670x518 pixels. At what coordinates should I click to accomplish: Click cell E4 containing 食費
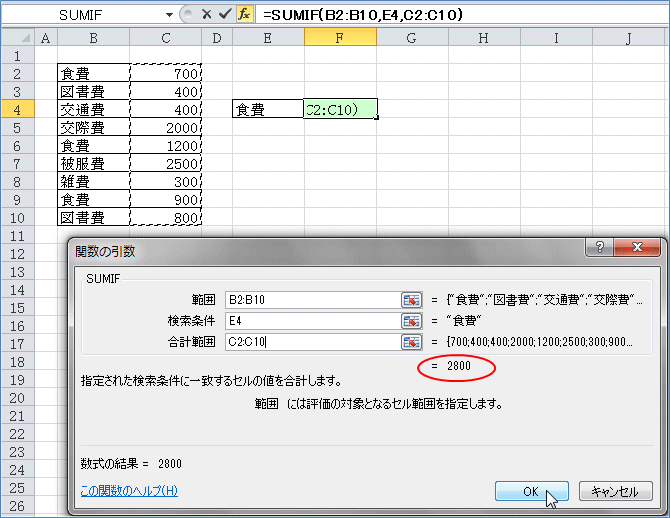[268, 109]
